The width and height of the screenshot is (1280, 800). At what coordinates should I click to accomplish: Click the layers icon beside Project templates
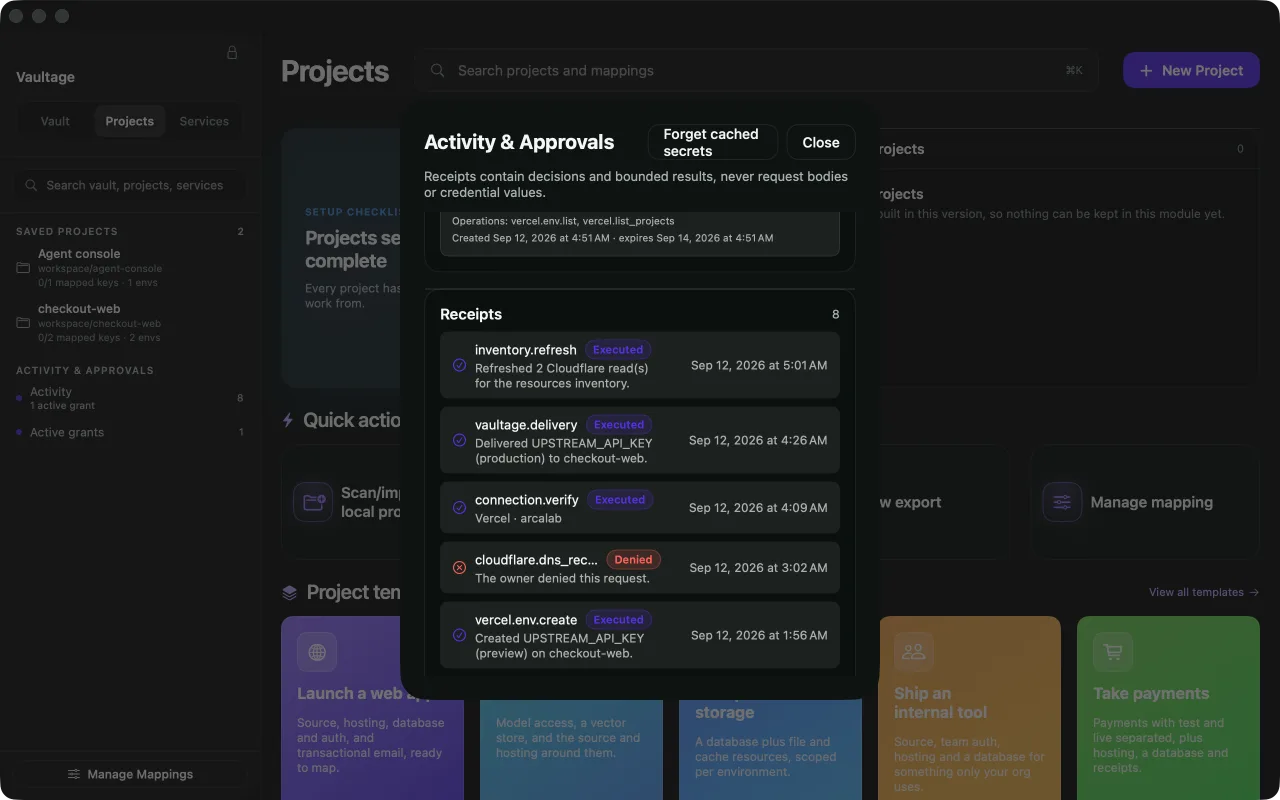coord(290,592)
